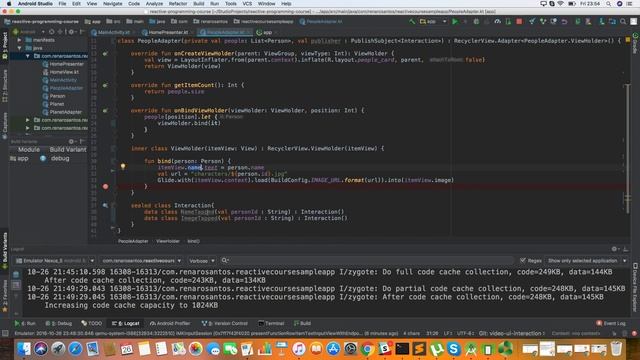Viewport: 640px width, 360px height.
Task: Open the process selector dropdown in Logcat
Action: (x=141, y=260)
